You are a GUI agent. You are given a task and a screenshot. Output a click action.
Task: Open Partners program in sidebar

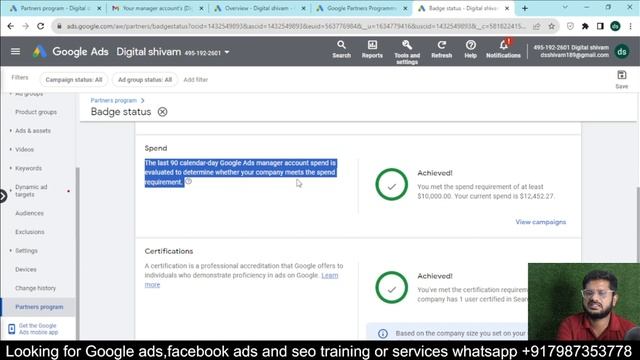(x=39, y=307)
